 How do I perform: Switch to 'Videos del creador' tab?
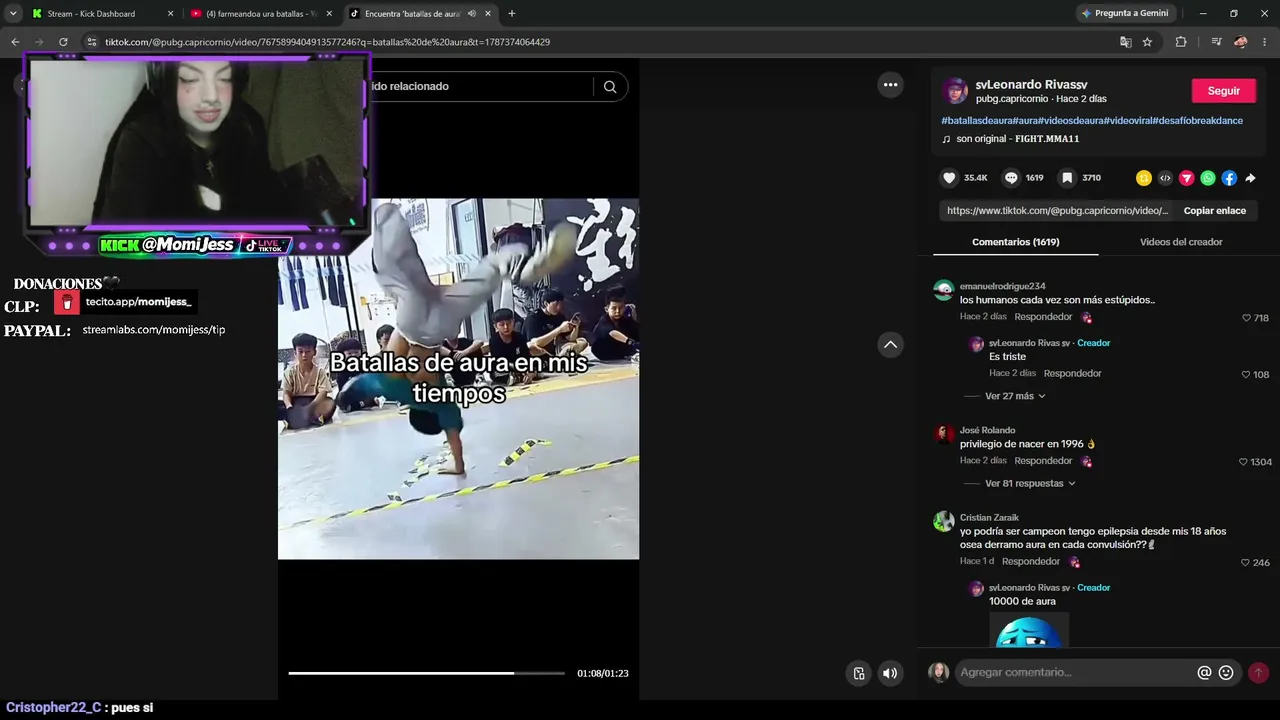[x=1181, y=242]
